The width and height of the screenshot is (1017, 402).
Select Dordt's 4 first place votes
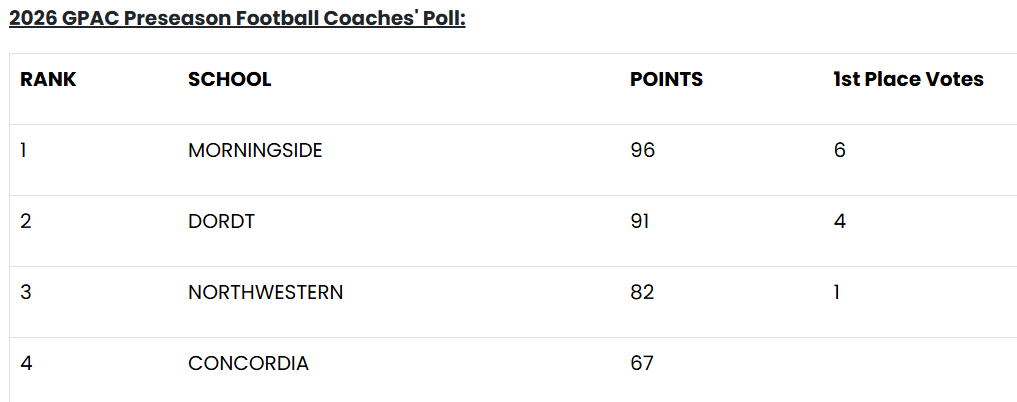point(840,222)
